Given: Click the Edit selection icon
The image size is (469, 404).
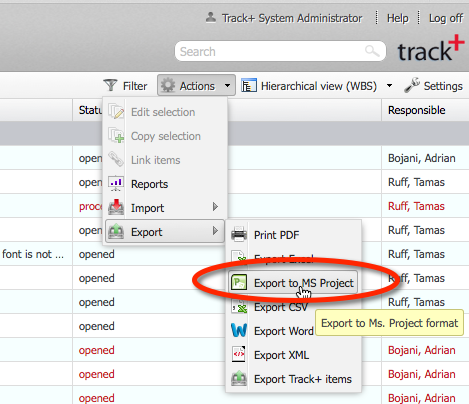Looking at the screenshot, I should coord(116,112).
